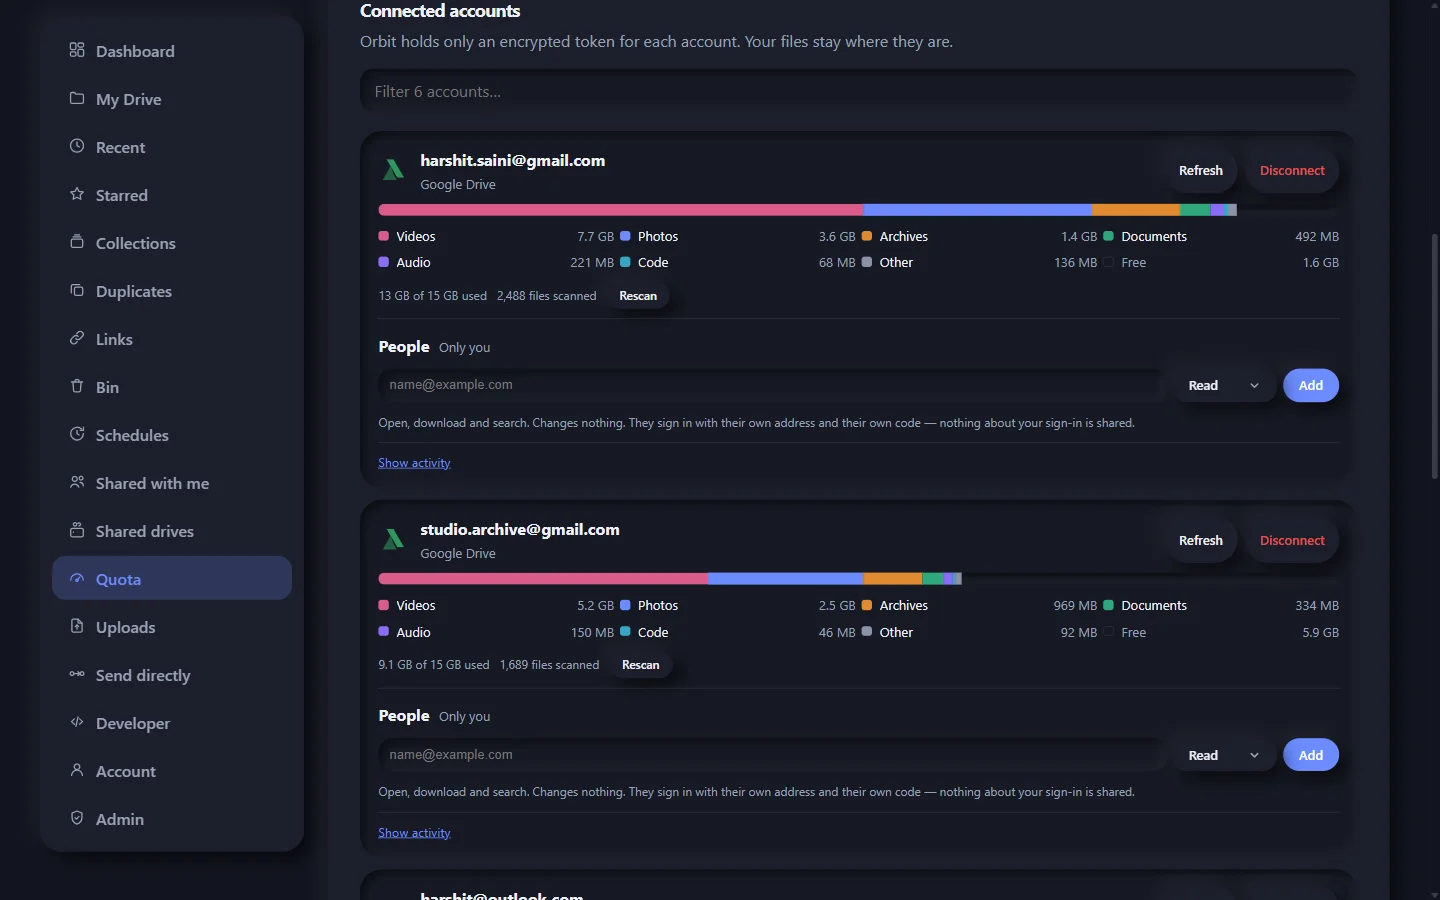Focus the Filter 6 accounts search field

pos(858,92)
